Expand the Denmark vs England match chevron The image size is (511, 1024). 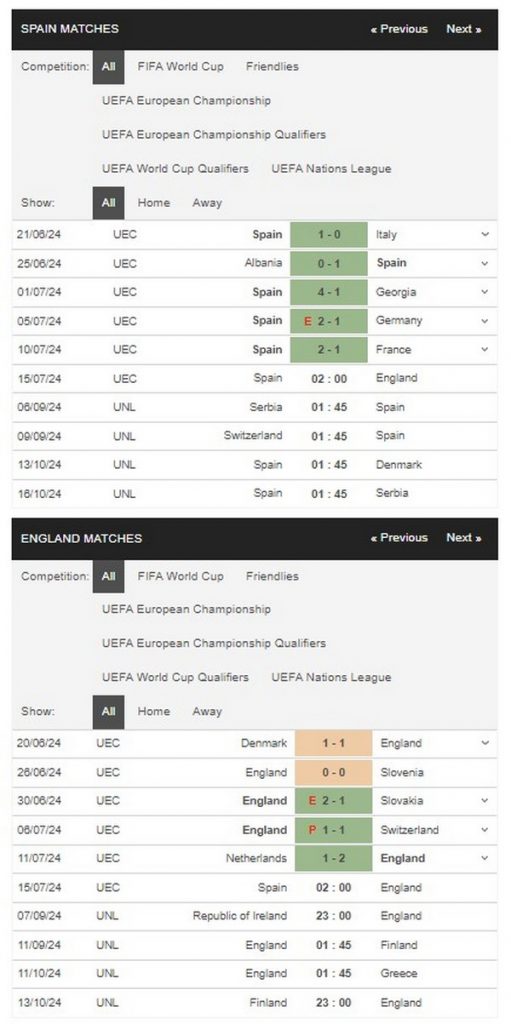(485, 743)
